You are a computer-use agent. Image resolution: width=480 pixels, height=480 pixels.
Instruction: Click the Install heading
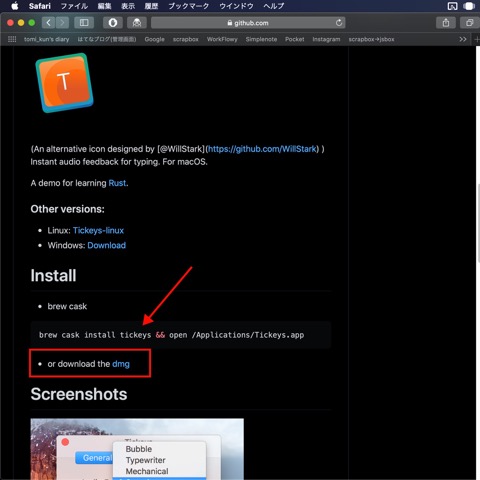(x=53, y=276)
